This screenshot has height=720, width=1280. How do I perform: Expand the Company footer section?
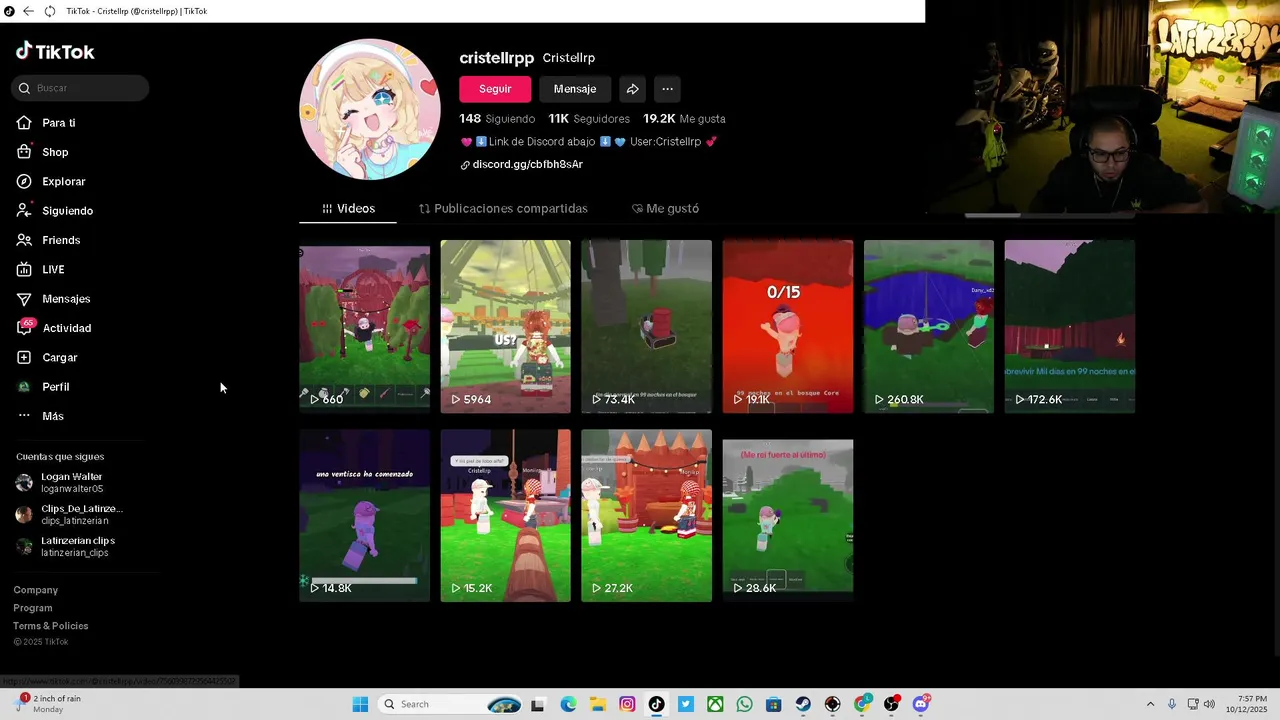(x=36, y=590)
